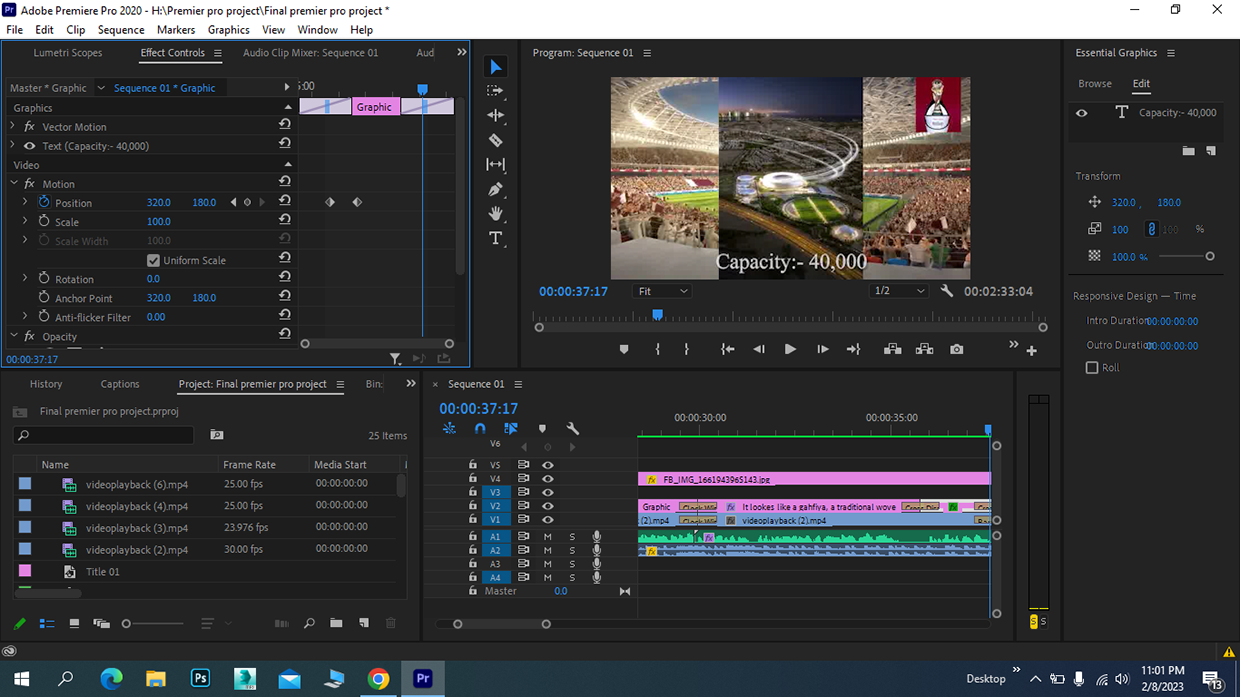
Task: Step forward one frame in Program monitor
Action: pyautogui.click(x=823, y=349)
